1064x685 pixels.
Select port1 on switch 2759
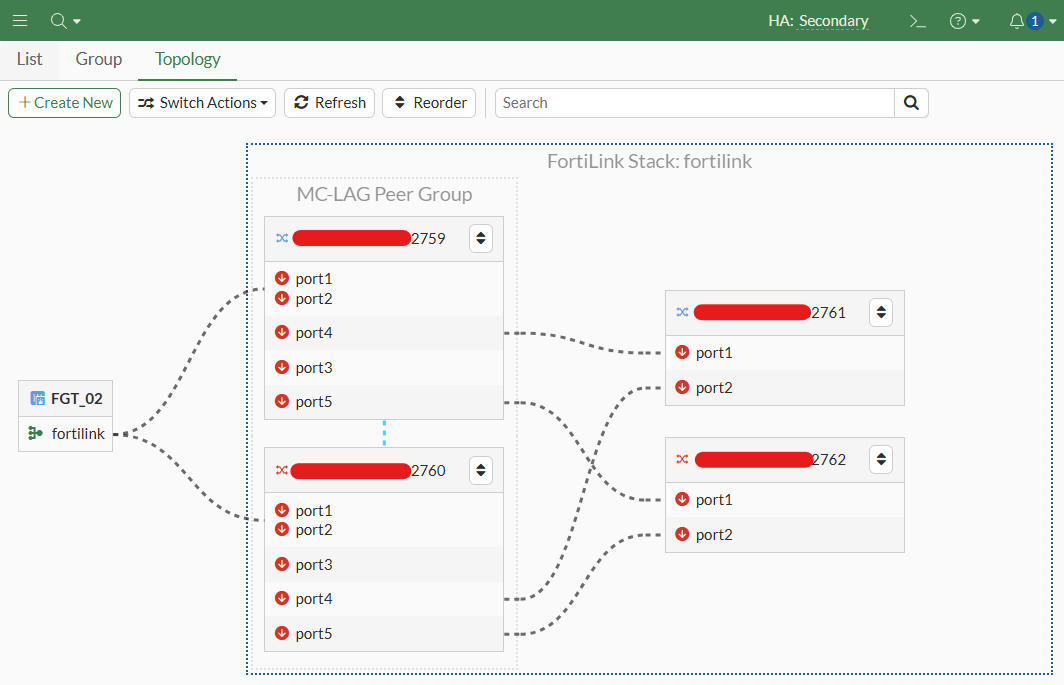click(x=314, y=278)
